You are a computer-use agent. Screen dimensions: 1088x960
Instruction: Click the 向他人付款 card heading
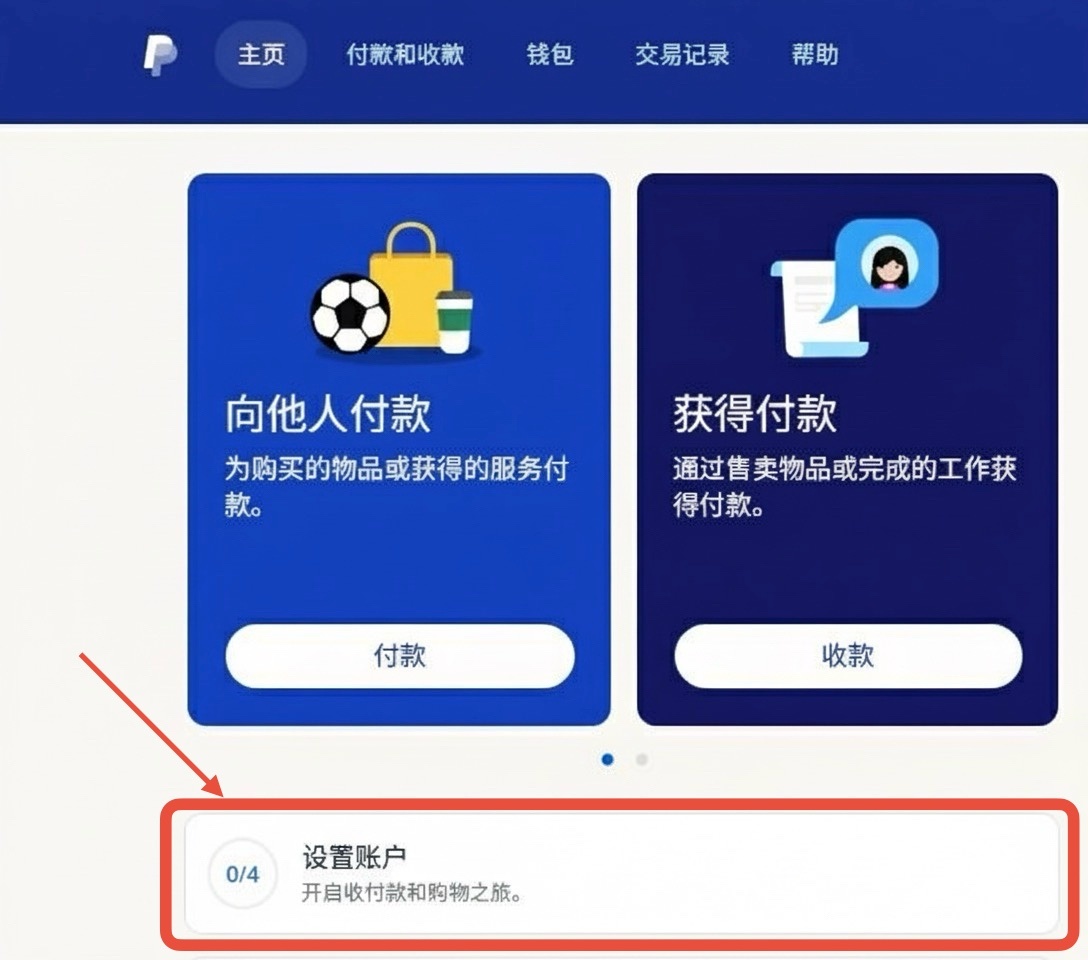point(328,414)
